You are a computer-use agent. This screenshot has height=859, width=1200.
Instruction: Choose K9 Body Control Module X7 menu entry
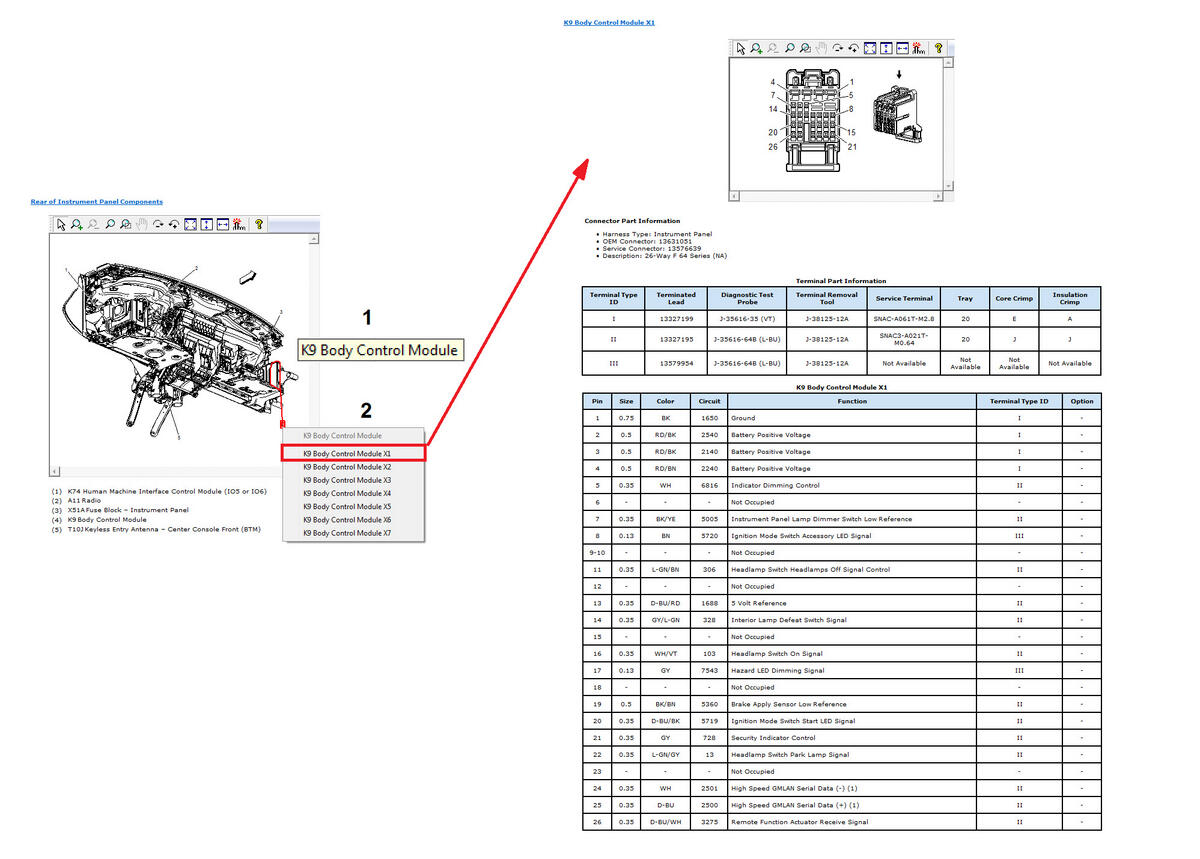(x=354, y=533)
